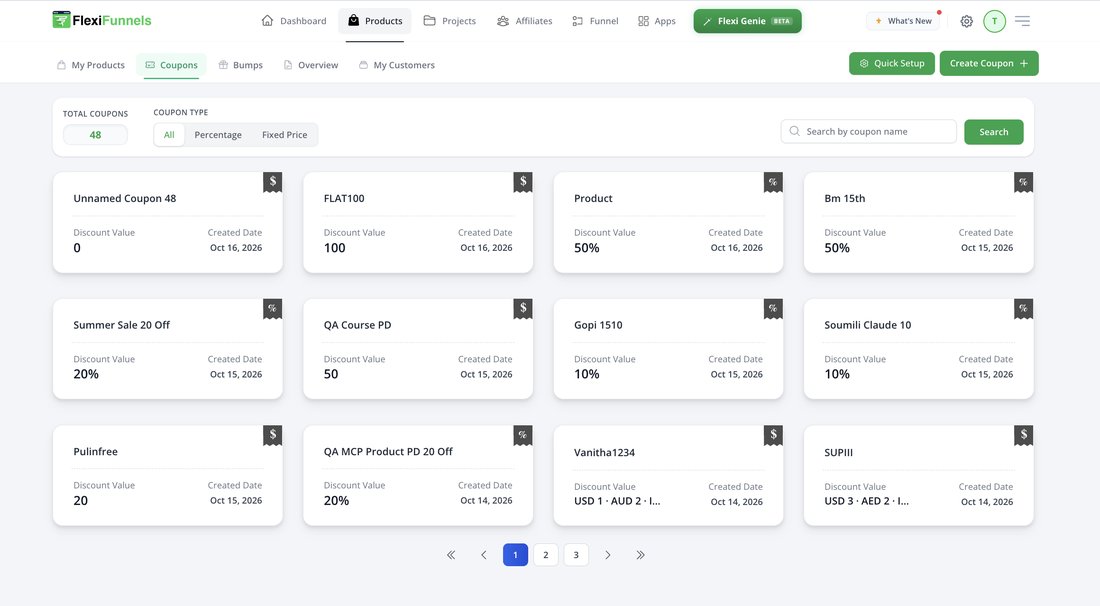Go to page 2
1100x606 pixels.
click(x=546, y=555)
